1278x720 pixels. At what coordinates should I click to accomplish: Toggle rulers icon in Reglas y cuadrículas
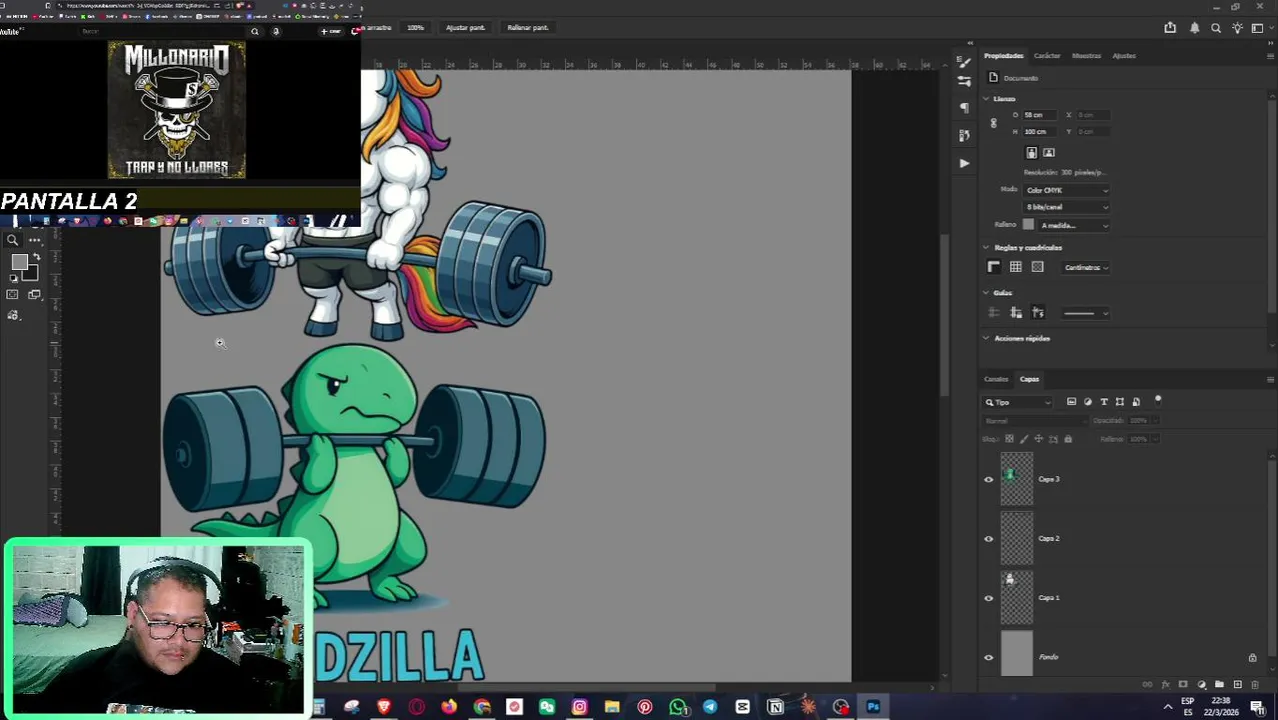click(993, 267)
